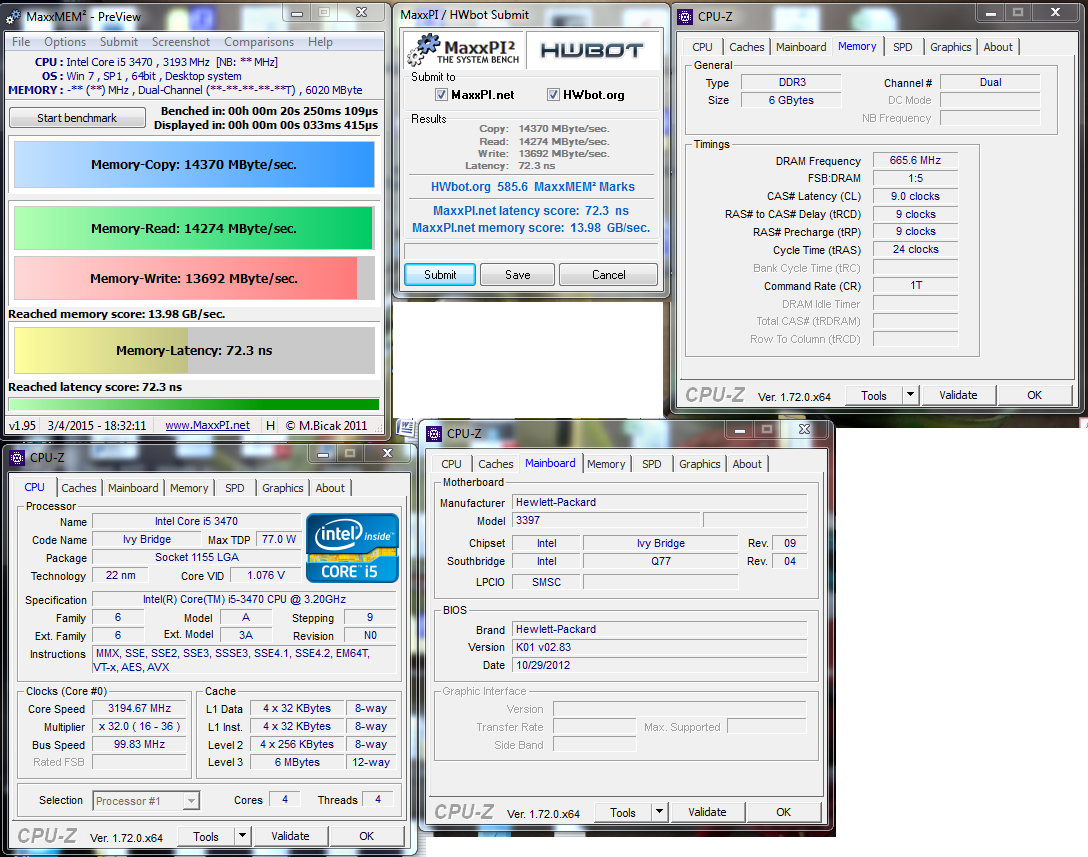Click the Memory-Copy blue result bar
This screenshot has width=1088, height=857.
point(194,164)
